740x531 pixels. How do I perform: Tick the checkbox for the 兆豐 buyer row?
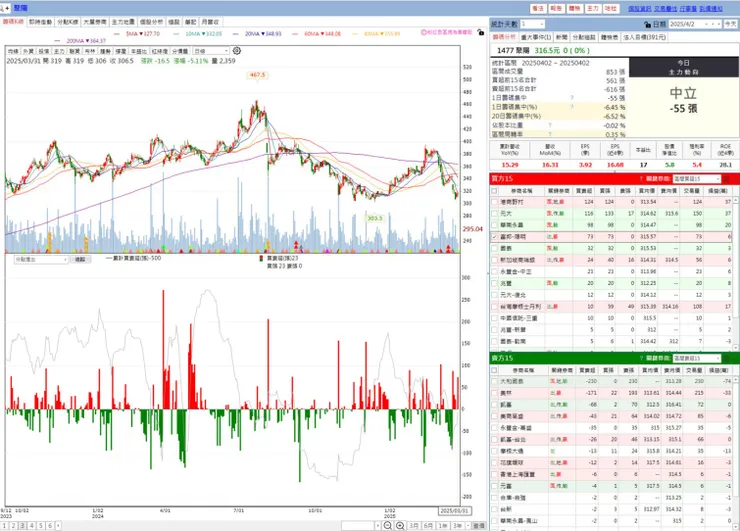(x=494, y=283)
